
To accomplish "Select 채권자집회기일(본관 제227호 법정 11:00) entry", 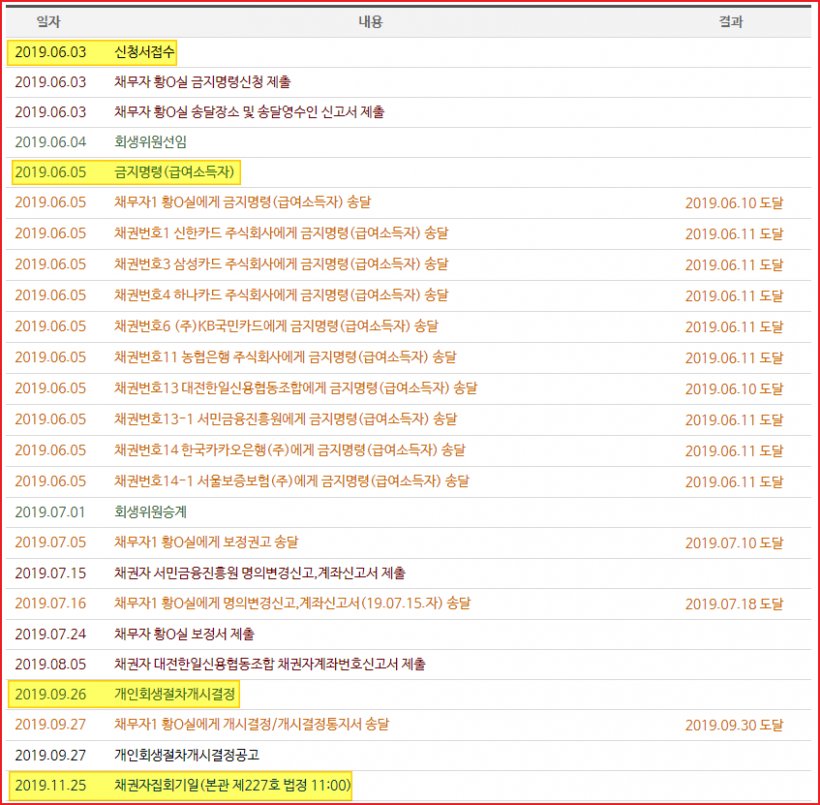I will 232,785.
